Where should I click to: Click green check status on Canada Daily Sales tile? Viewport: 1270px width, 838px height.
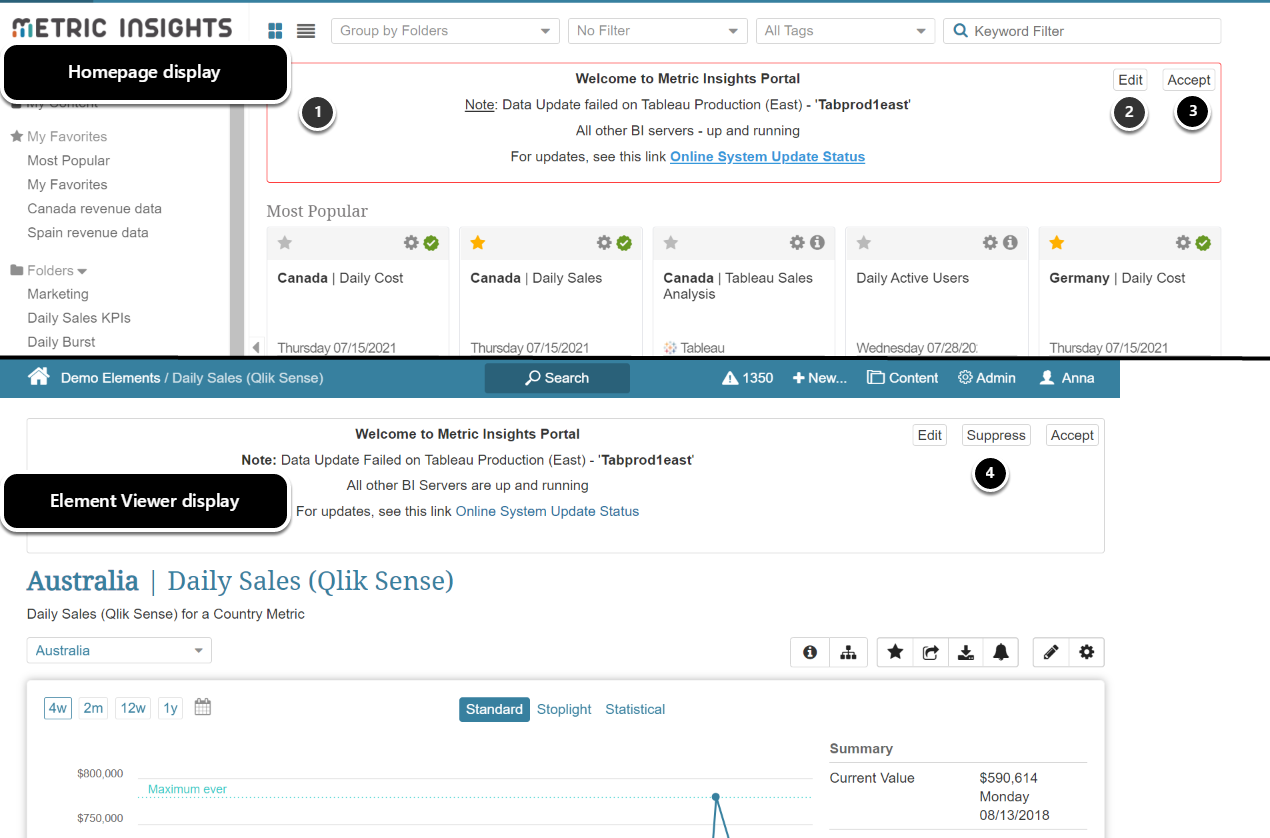pyautogui.click(x=624, y=243)
